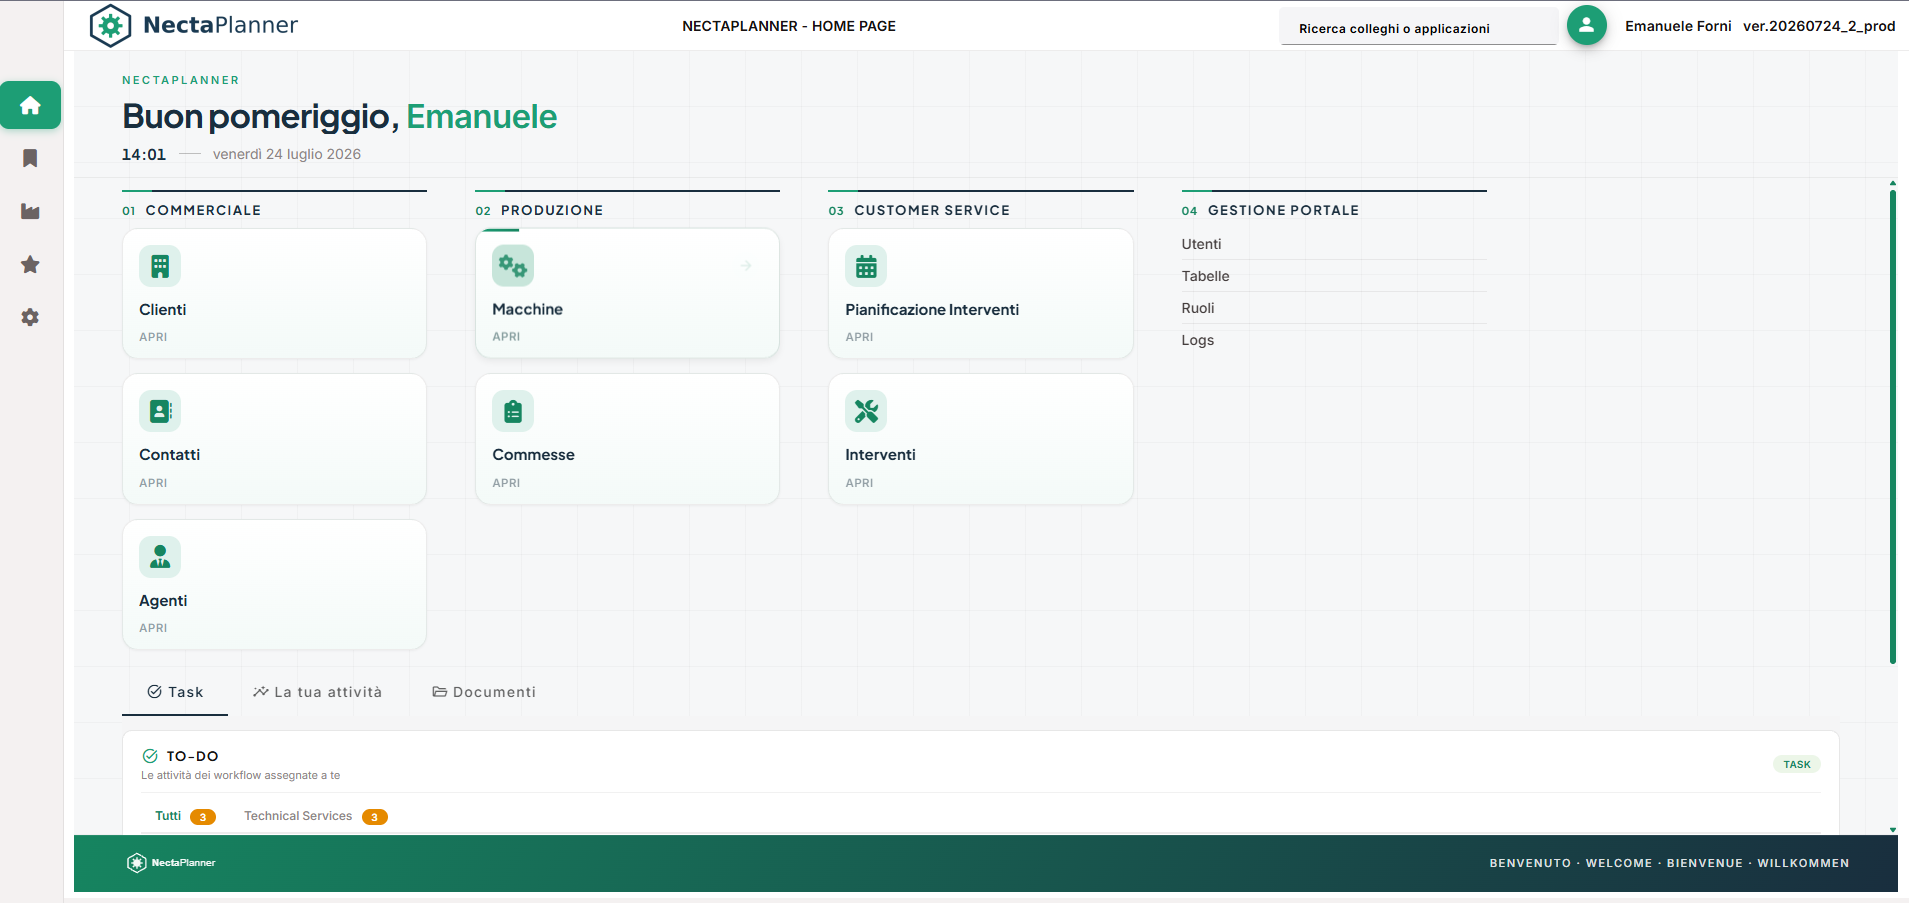
Task: Open the Agenti card
Action: 274,585
